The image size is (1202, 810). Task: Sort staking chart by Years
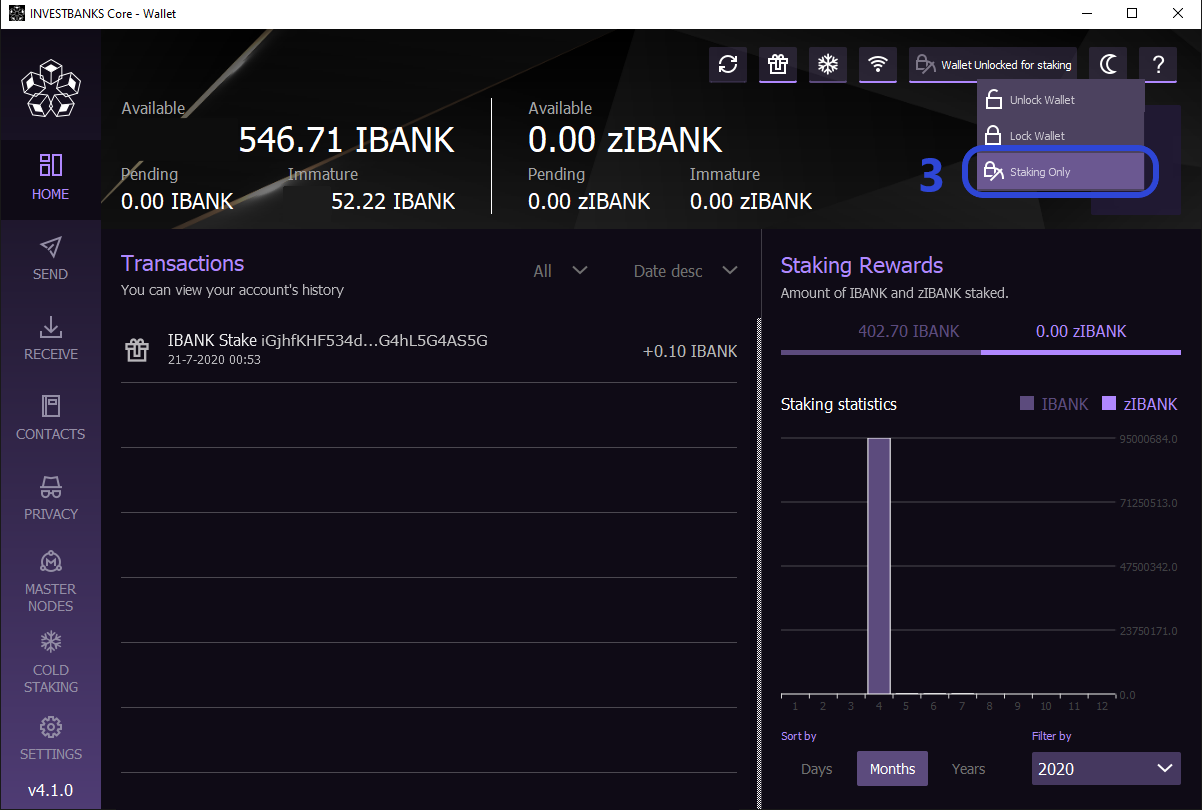point(968,769)
